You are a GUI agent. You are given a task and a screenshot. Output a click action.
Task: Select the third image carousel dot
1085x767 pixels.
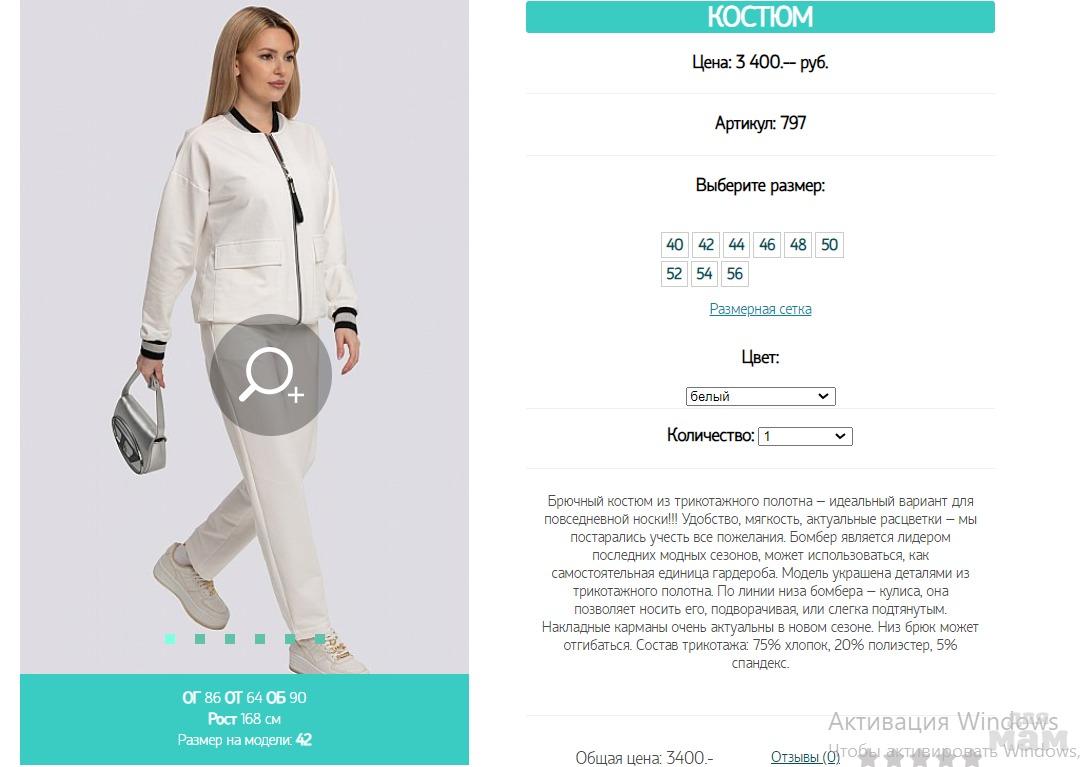(x=230, y=639)
